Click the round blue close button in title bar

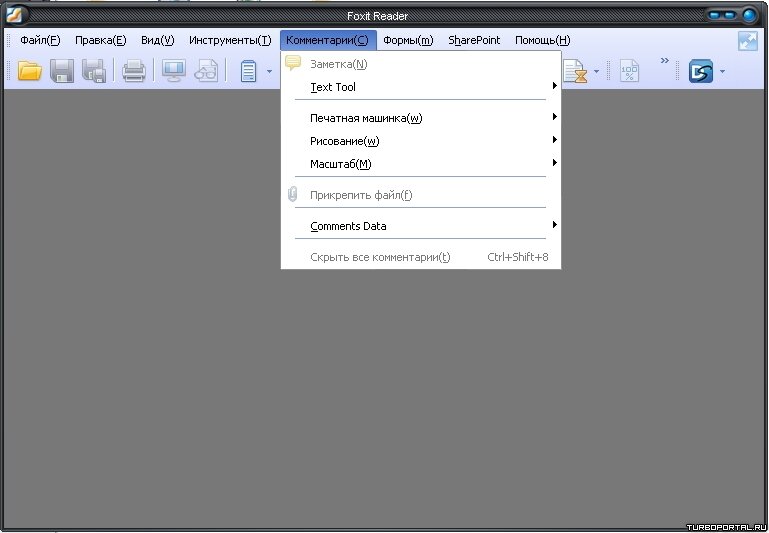point(749,16)
